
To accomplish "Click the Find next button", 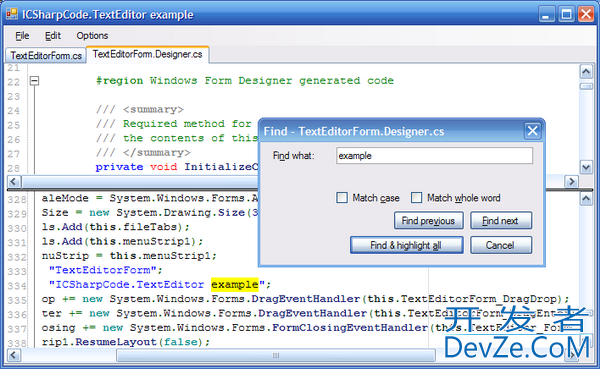I will coord(501,220).
